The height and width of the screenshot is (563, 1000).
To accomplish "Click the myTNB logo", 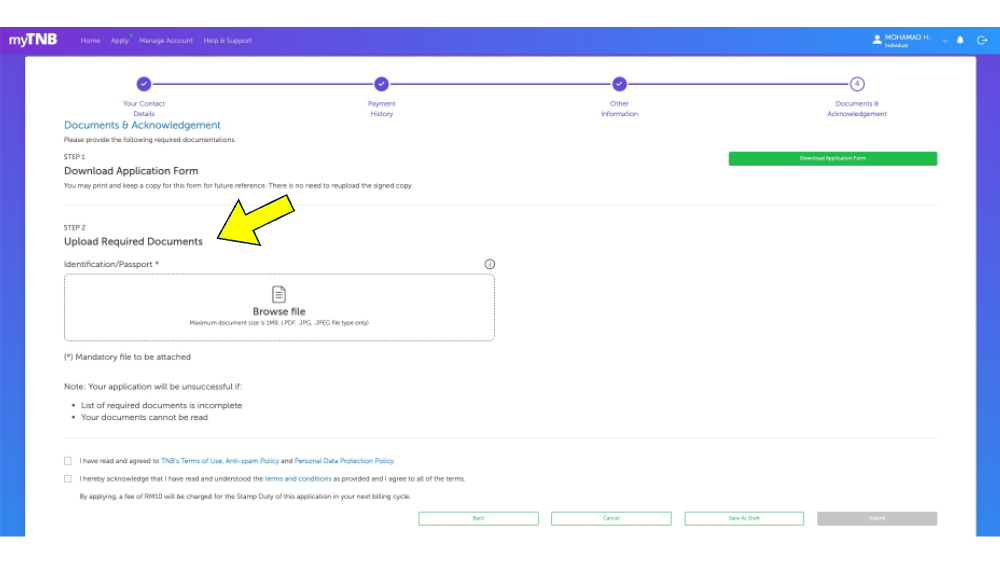I will click(33, 40).
